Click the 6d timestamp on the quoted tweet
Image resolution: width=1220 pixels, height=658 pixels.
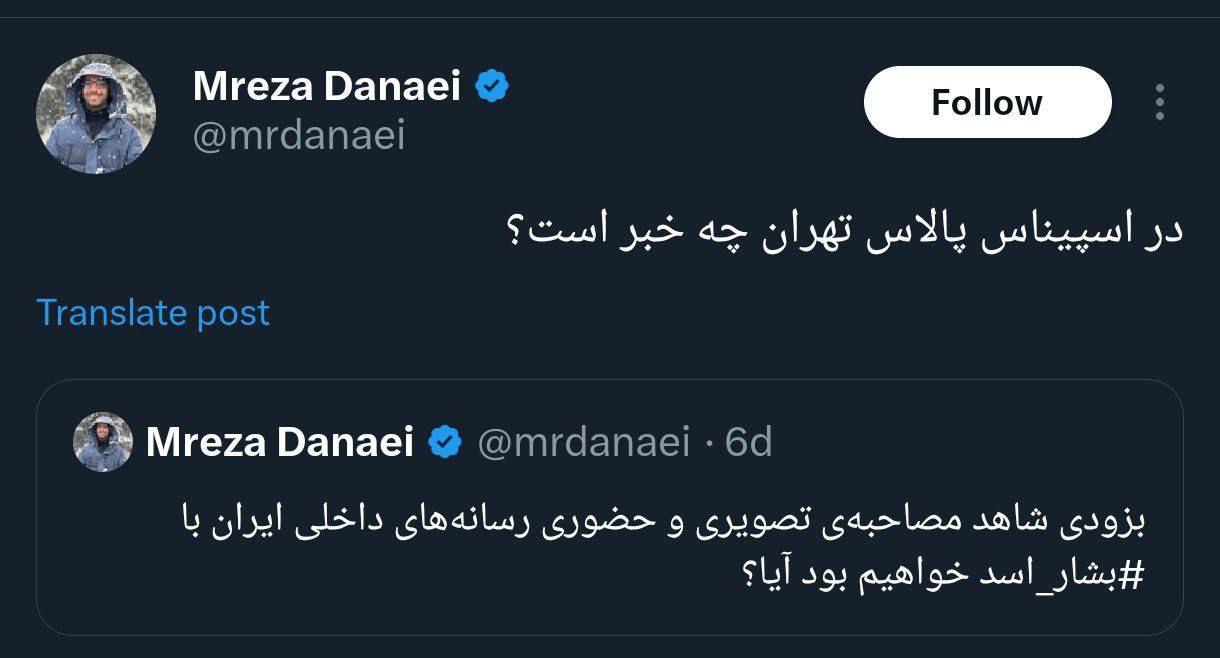coord(746,441)
